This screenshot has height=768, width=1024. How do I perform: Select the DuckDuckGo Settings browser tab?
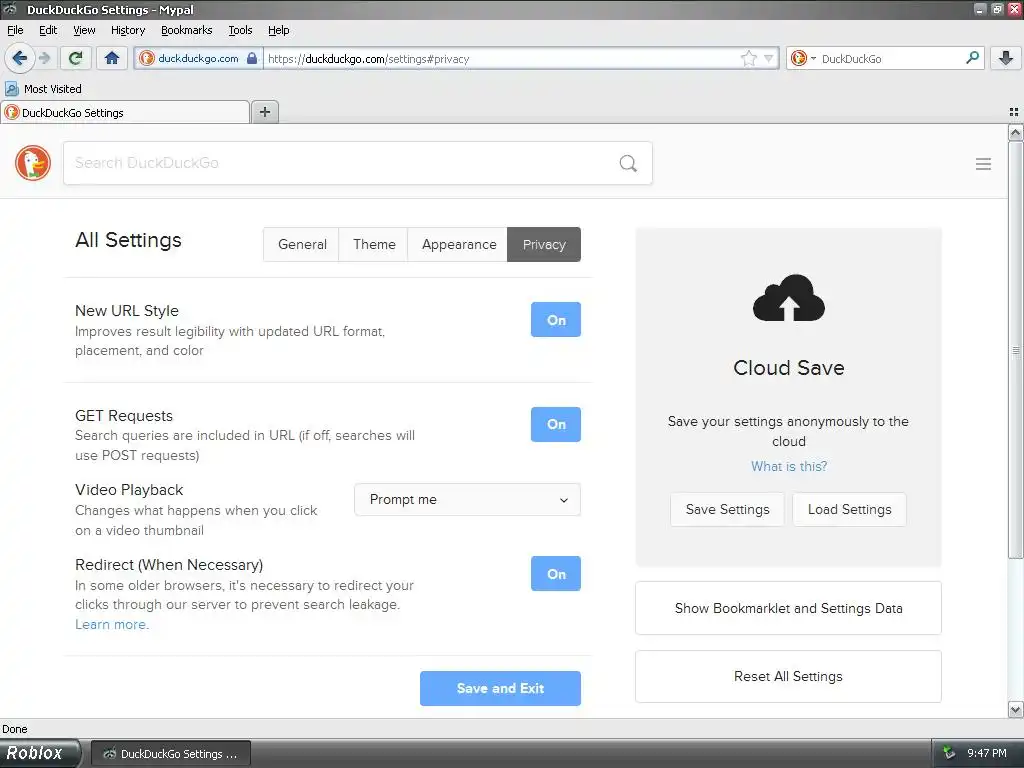[x=125, y=112]
